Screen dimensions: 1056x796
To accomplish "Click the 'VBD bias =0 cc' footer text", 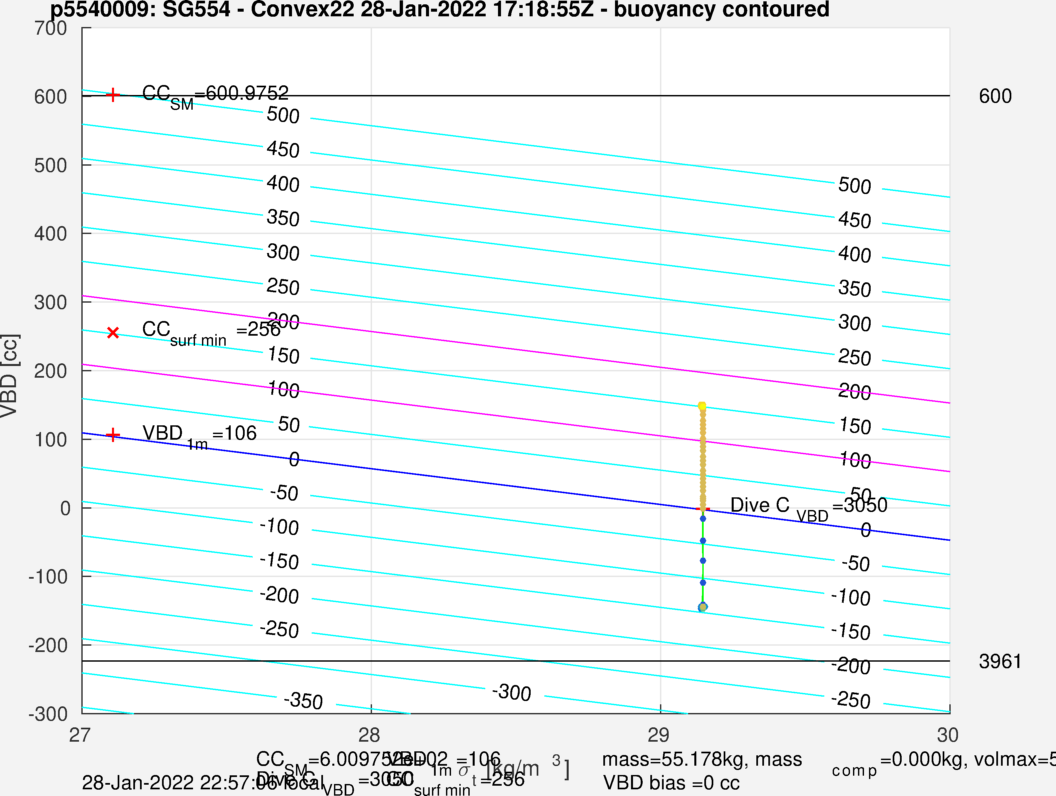I will click(671, 783).
